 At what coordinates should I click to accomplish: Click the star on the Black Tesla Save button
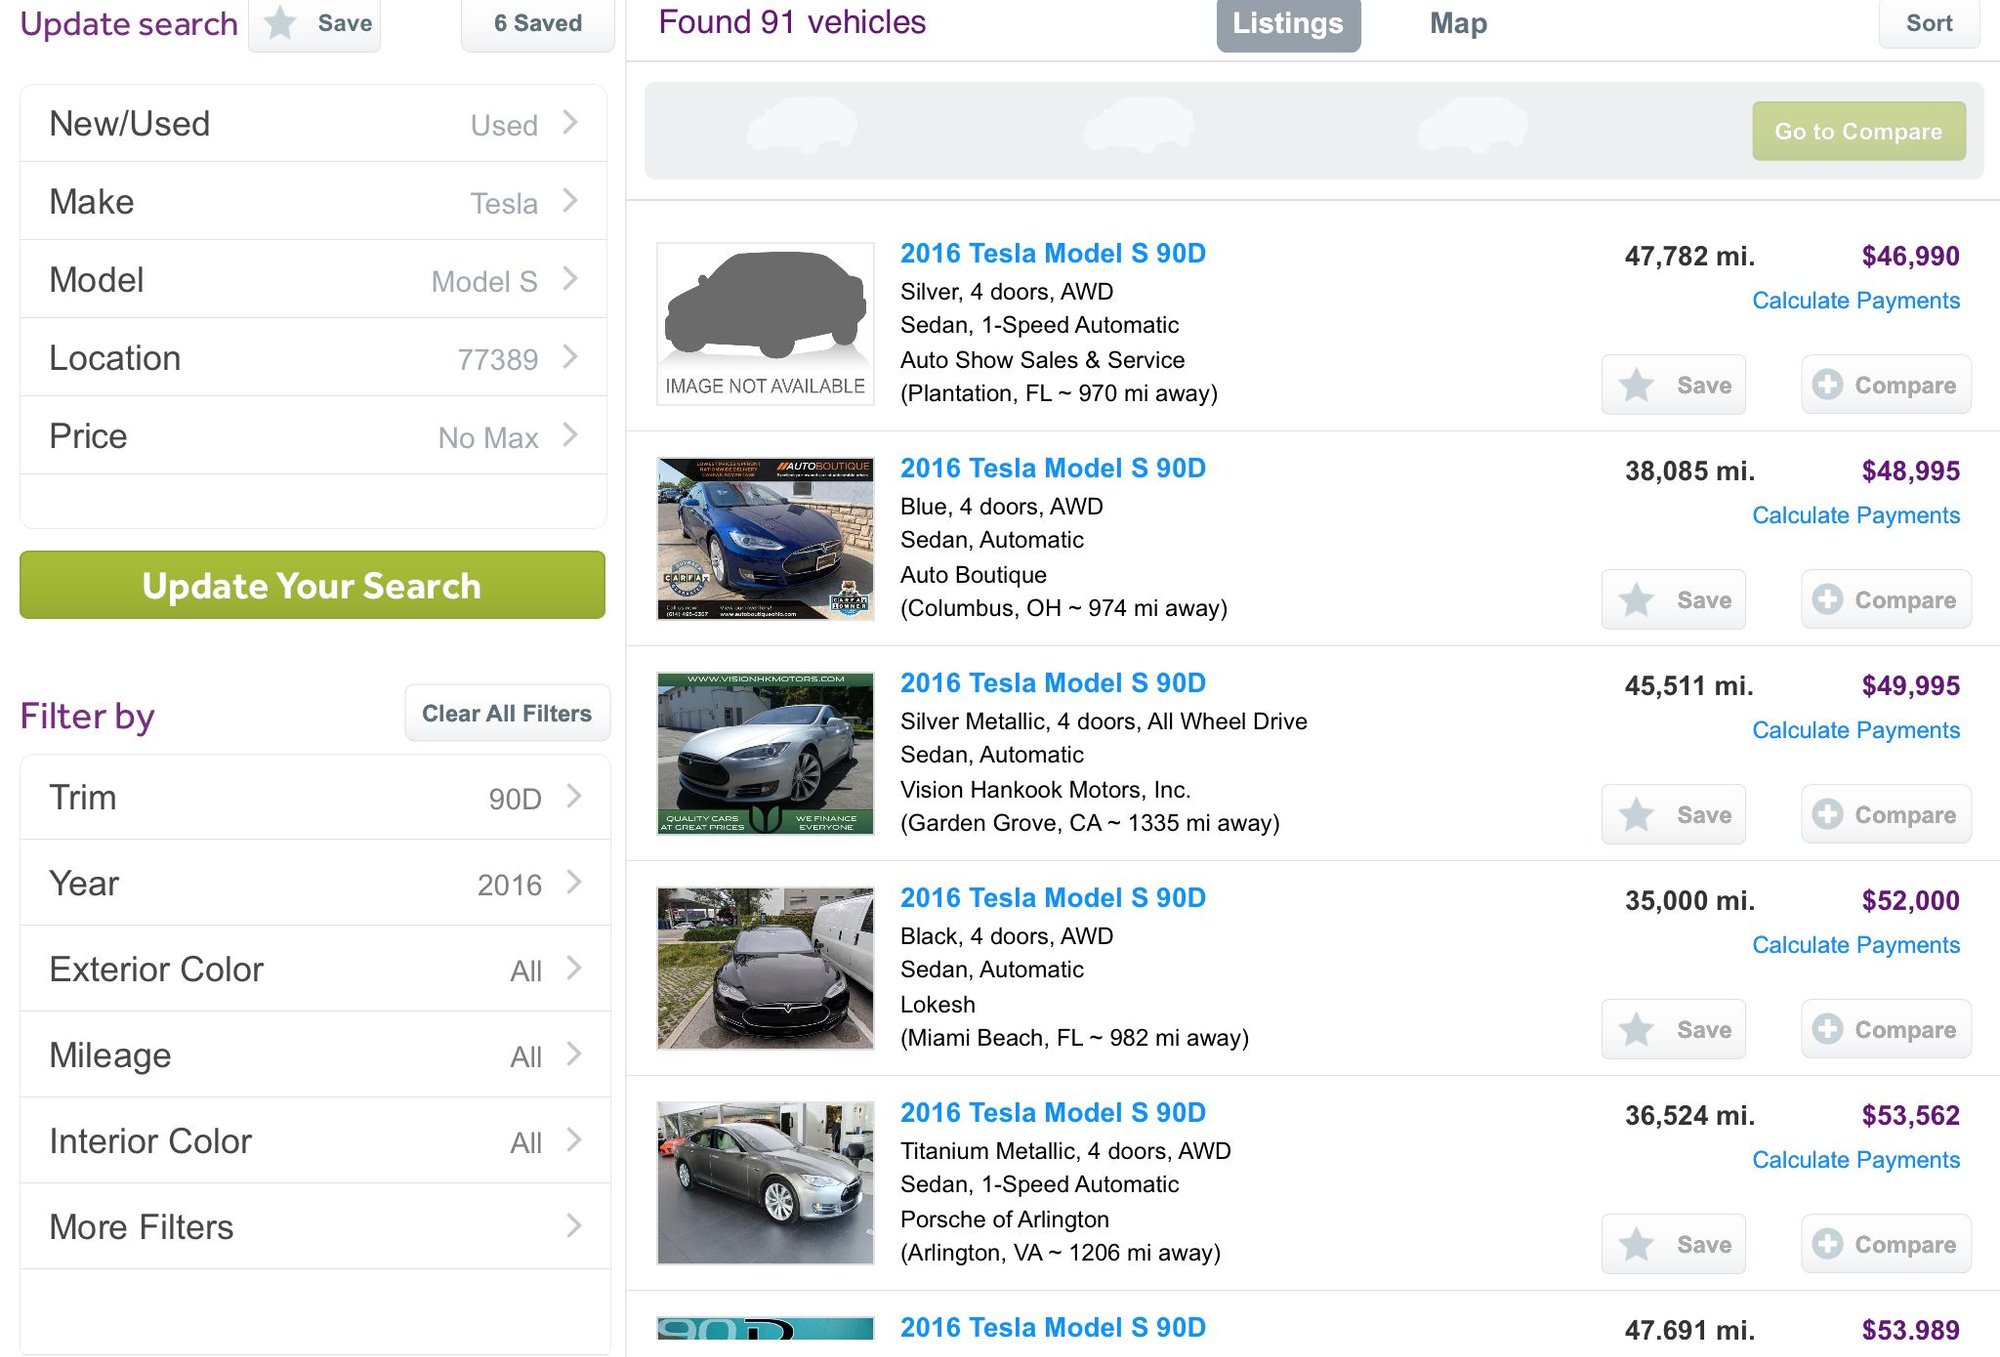pyautogui.click(x=1637, y=1030)
